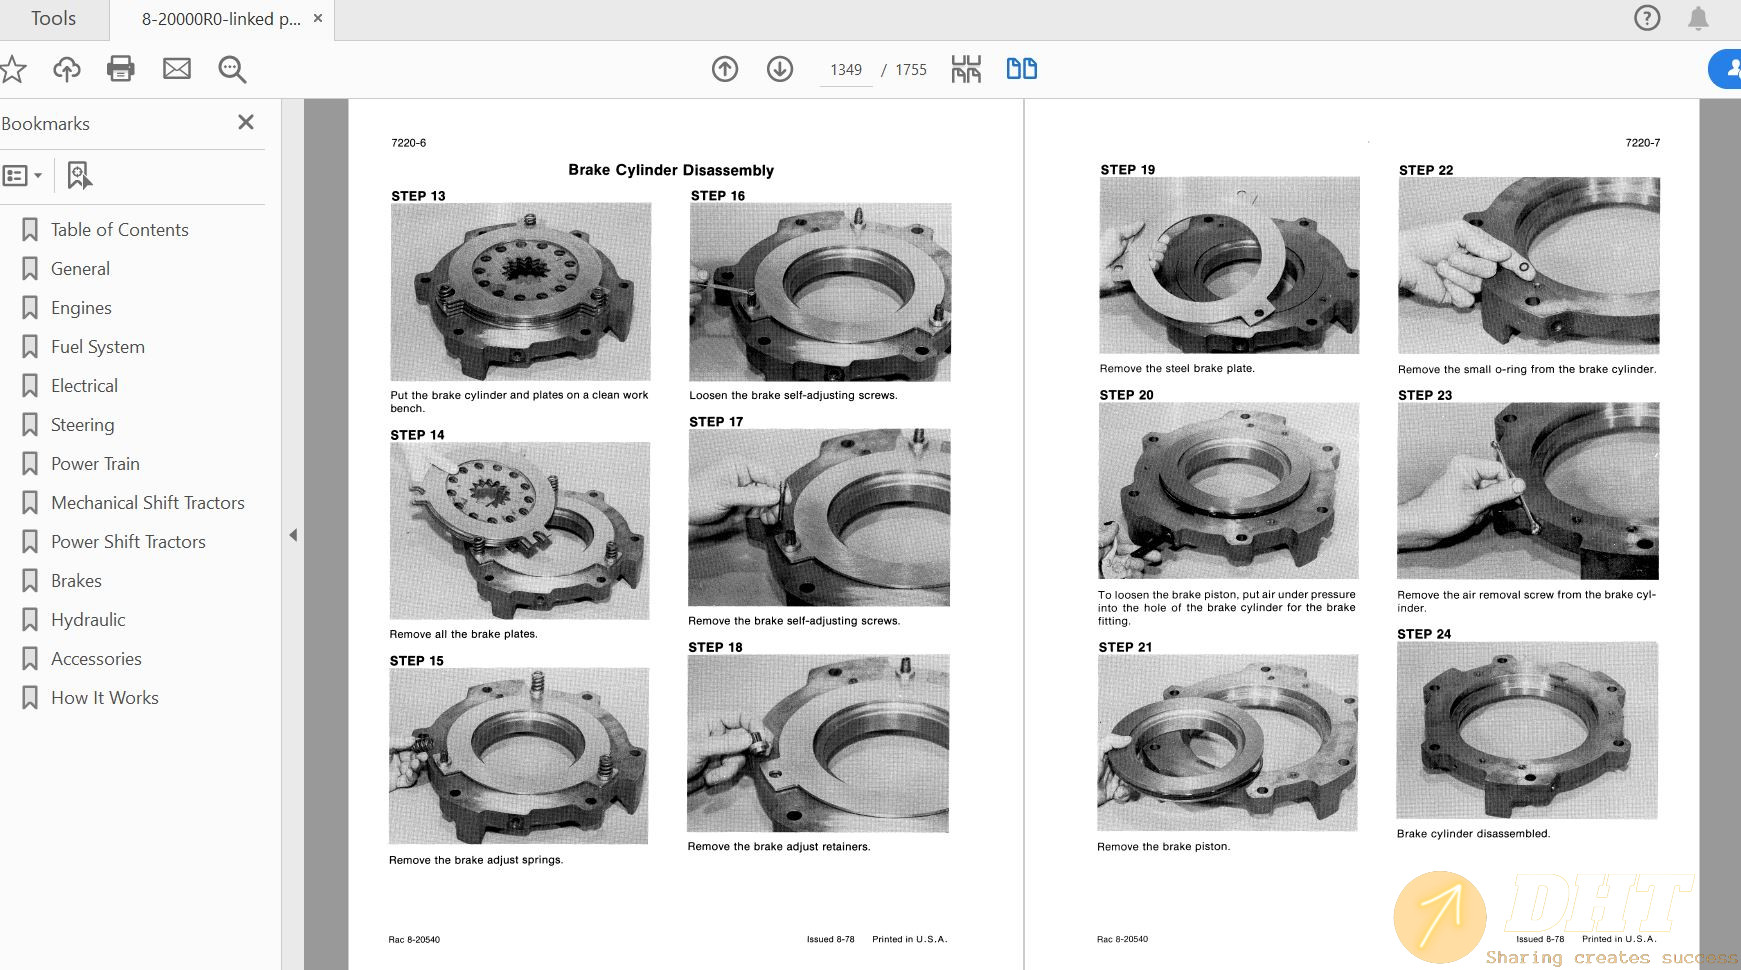
Task: Click the add new bookmark icon
Action: 79,176
